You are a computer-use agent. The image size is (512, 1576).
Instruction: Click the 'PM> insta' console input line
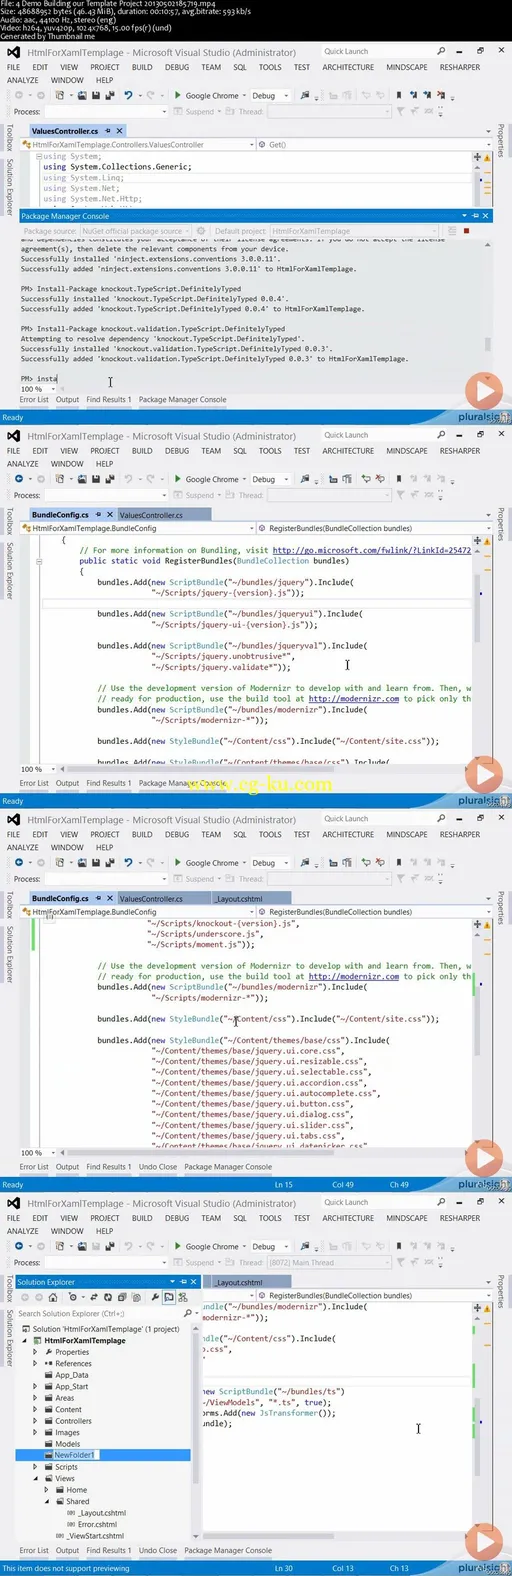[39, 379]
